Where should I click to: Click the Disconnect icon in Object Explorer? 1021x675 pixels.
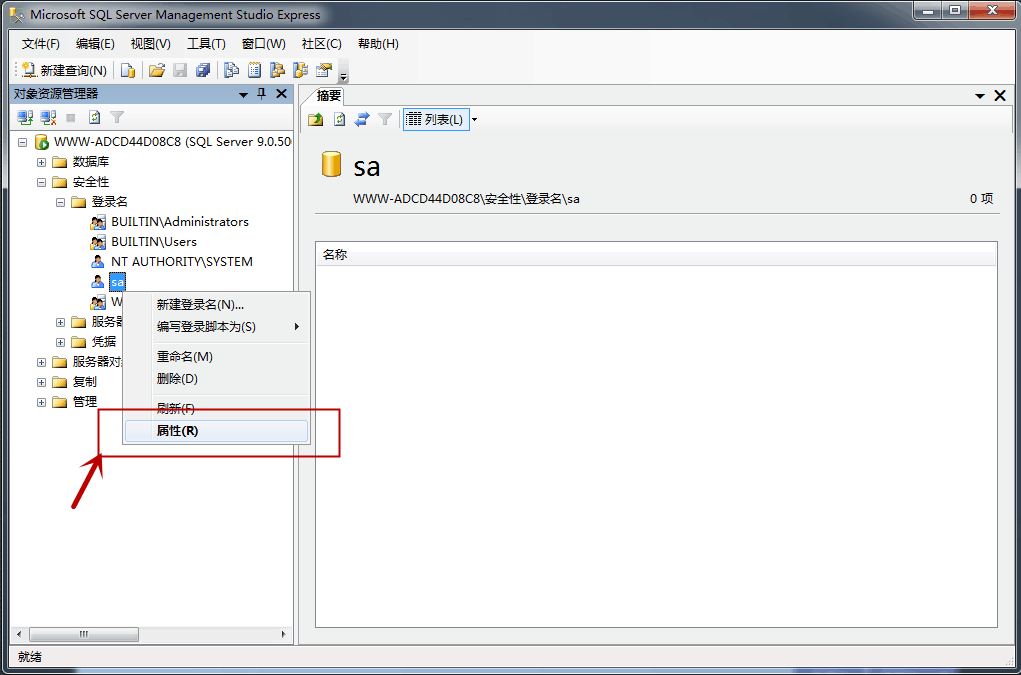(48, 118)
